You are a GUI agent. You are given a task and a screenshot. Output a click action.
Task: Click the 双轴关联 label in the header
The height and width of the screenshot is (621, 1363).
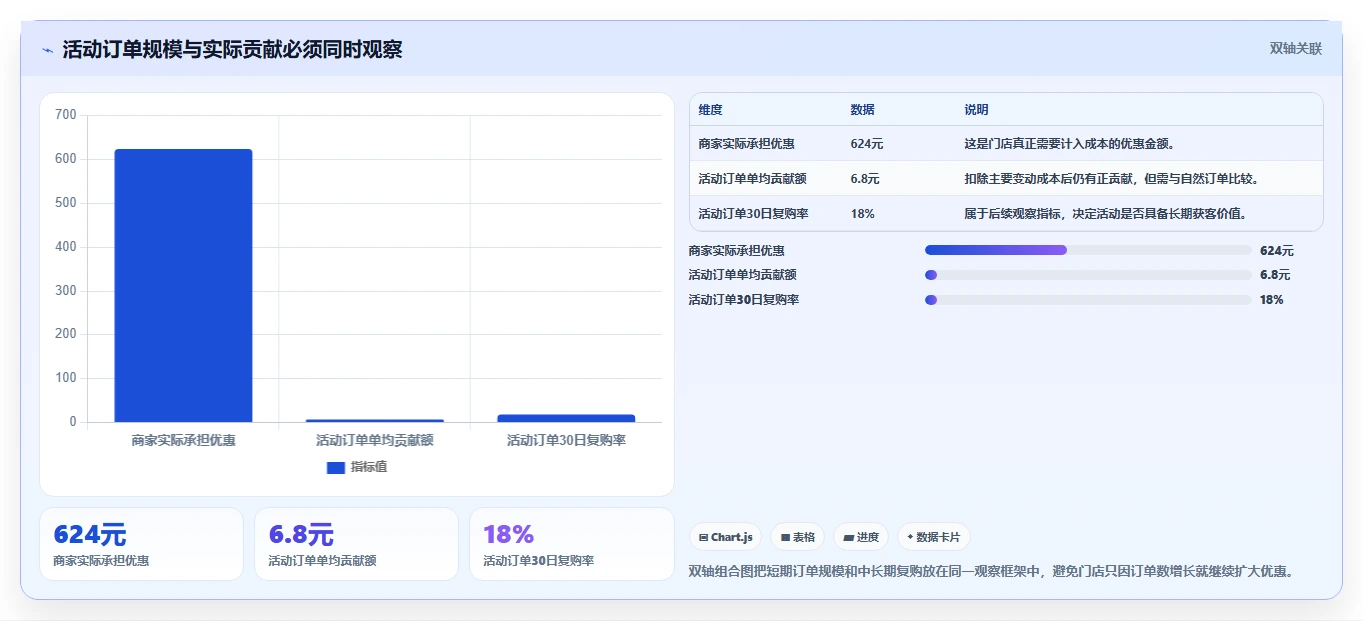click(1295, 48)
